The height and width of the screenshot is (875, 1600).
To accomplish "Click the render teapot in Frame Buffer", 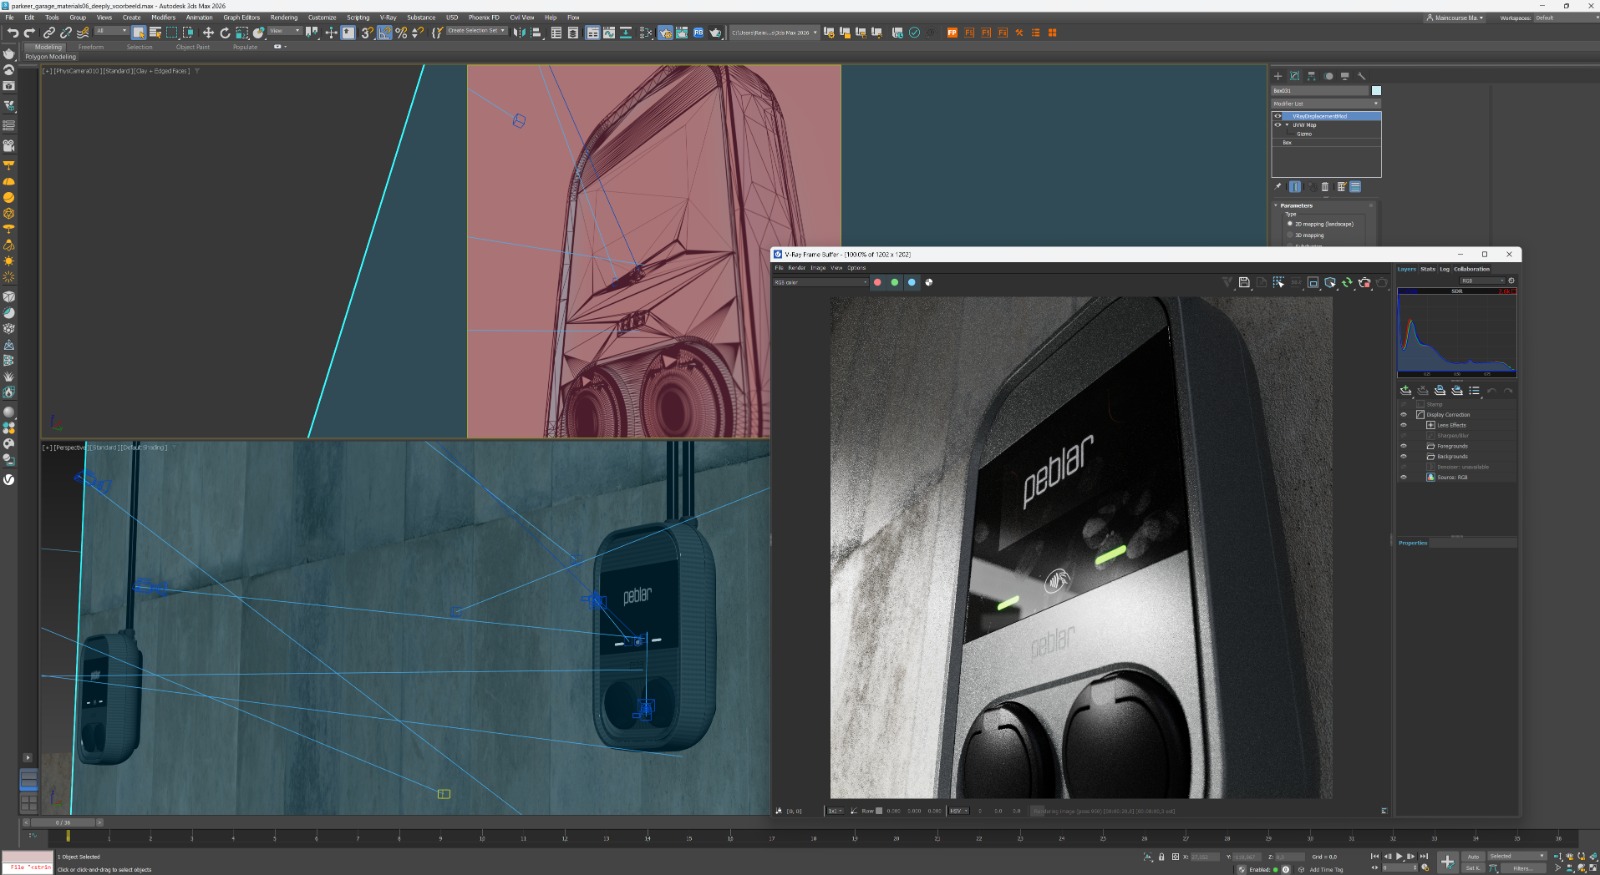I will (x=1382, y=283).
